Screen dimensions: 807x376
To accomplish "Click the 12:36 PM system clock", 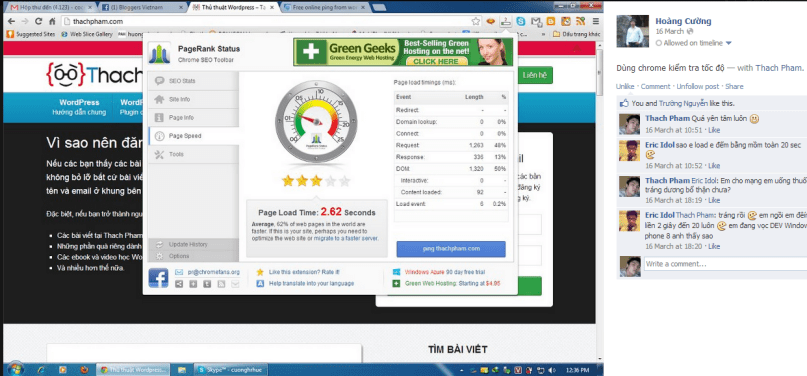I will (x=576, y=370).
